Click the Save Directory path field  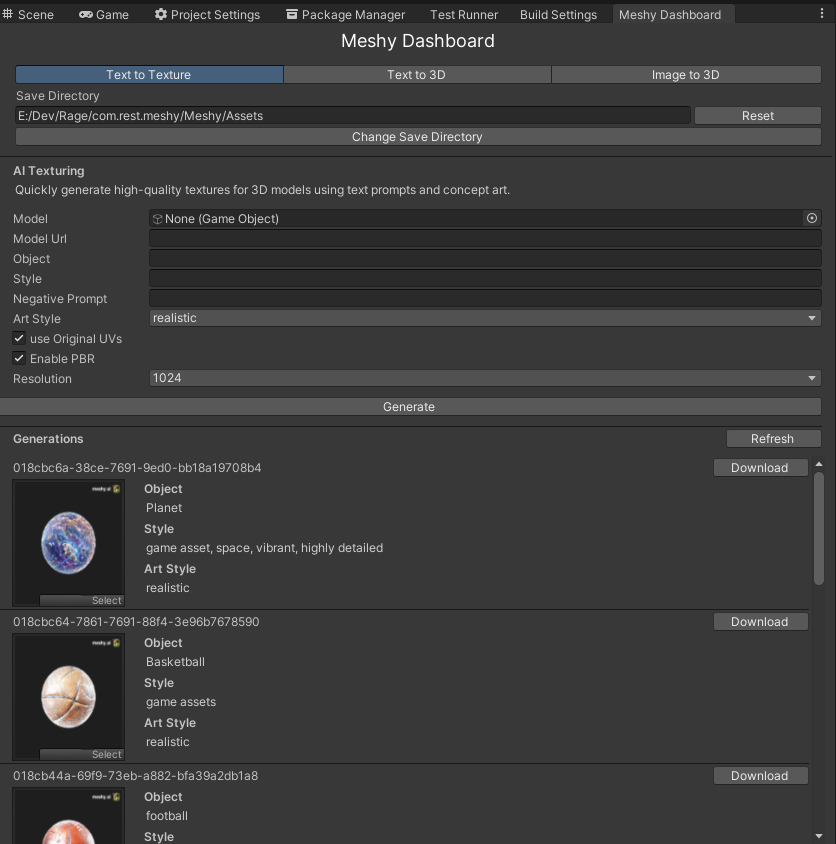353,116
